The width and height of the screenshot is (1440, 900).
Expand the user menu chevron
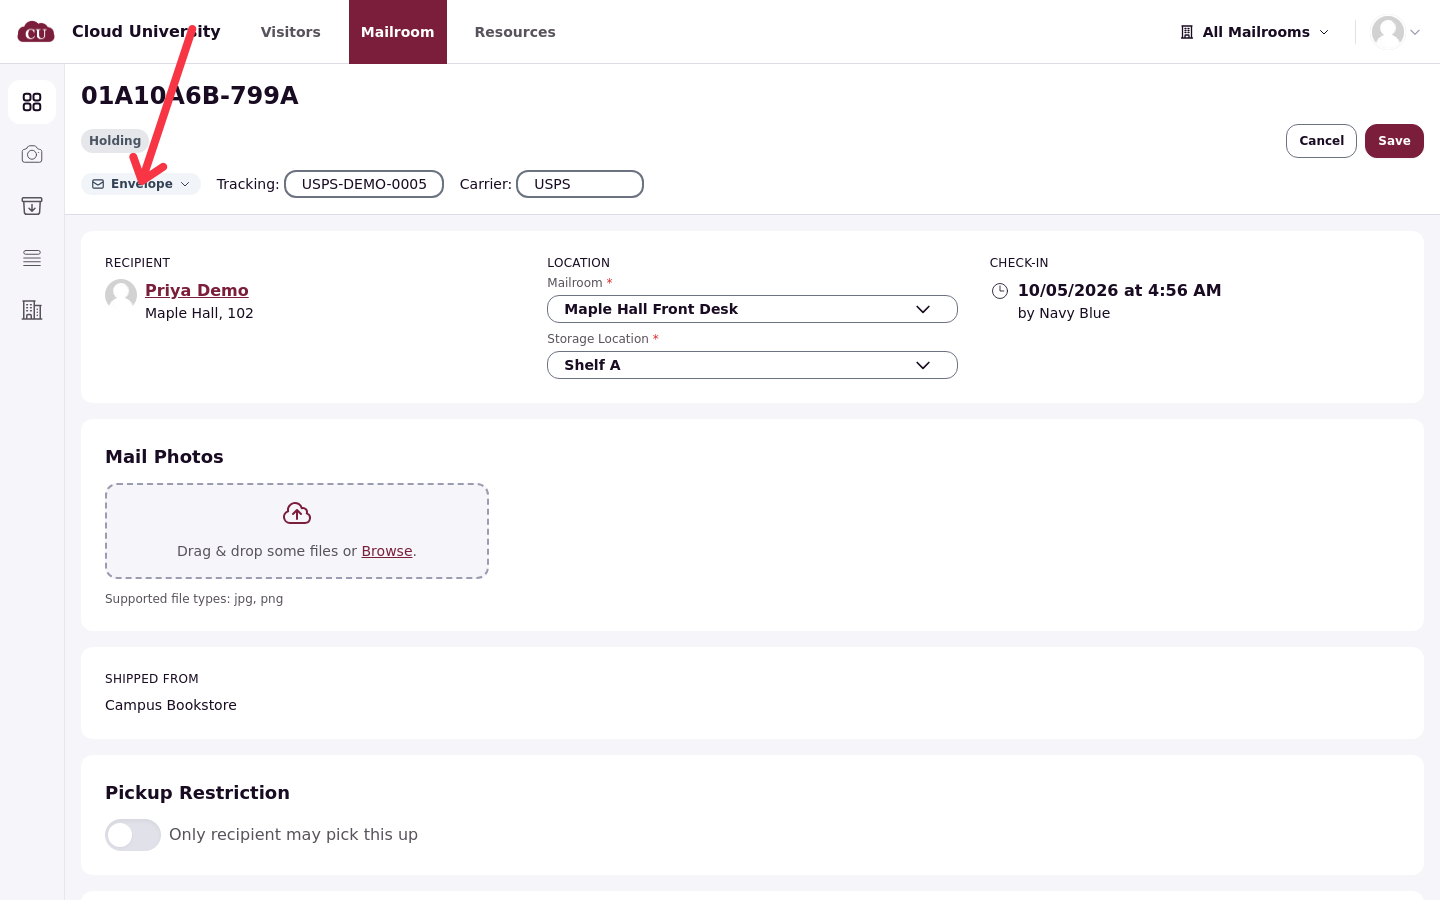click(1415, 32)
